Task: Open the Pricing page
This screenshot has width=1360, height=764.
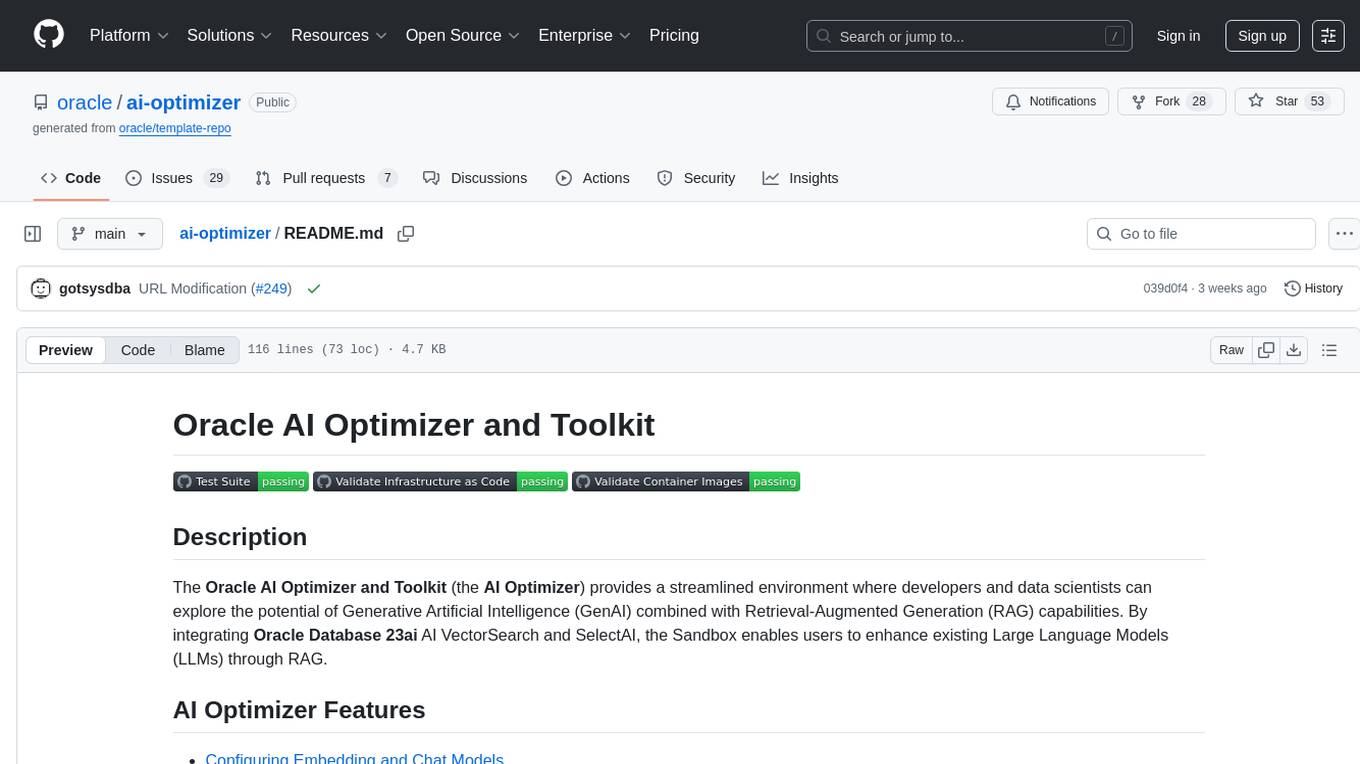Action: pyautogui.click(x=674, y=35)
